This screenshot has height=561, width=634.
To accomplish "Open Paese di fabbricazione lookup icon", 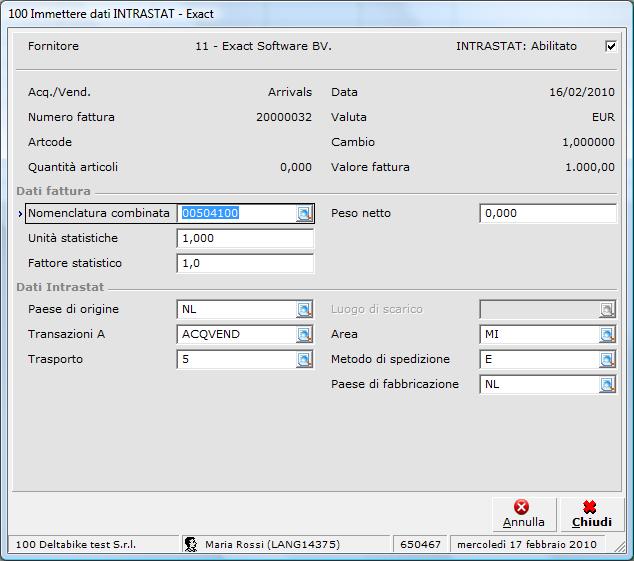I will pos(607,384).
